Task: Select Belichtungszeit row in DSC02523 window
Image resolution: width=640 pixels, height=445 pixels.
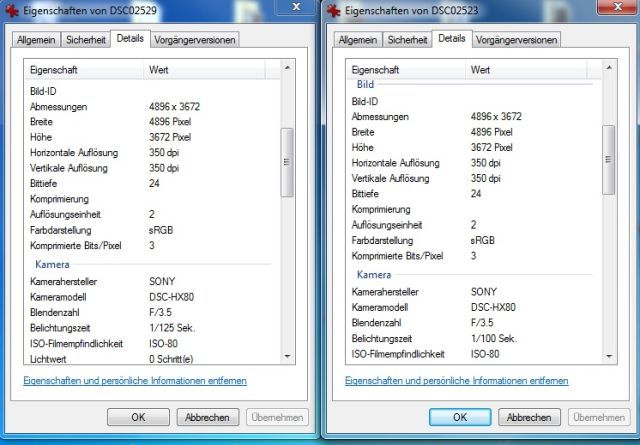Action: [474, 338]
